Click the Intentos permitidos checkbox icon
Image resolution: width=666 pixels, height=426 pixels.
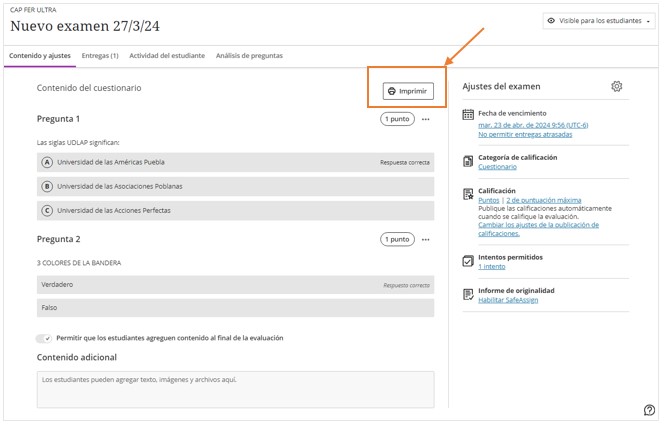click(468, 261)
